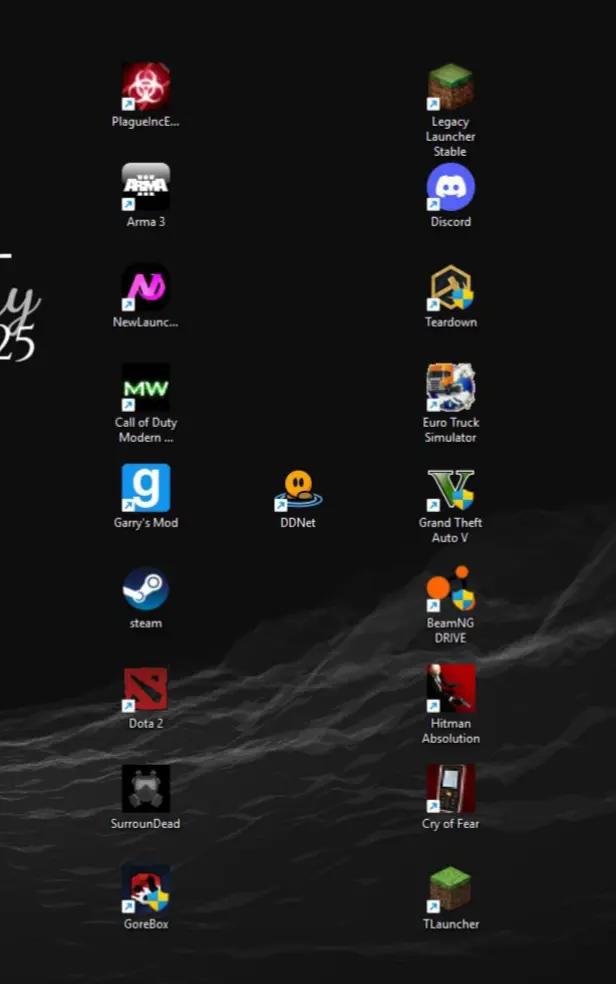Viewport: 616px width, 984px height.
Task: Click the "Euro Truck Simulator" label
Action: (x=450, y=430)
